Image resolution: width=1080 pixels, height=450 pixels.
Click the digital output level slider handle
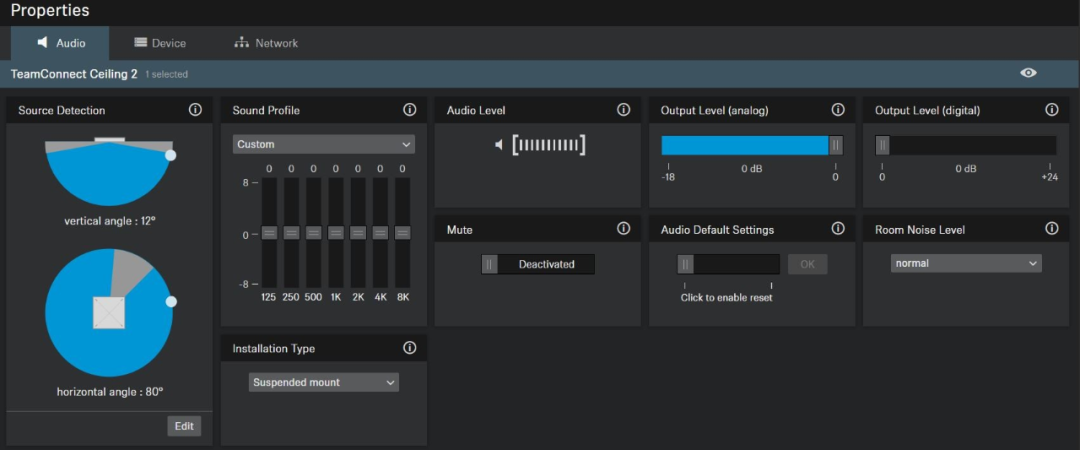point(882,145)
